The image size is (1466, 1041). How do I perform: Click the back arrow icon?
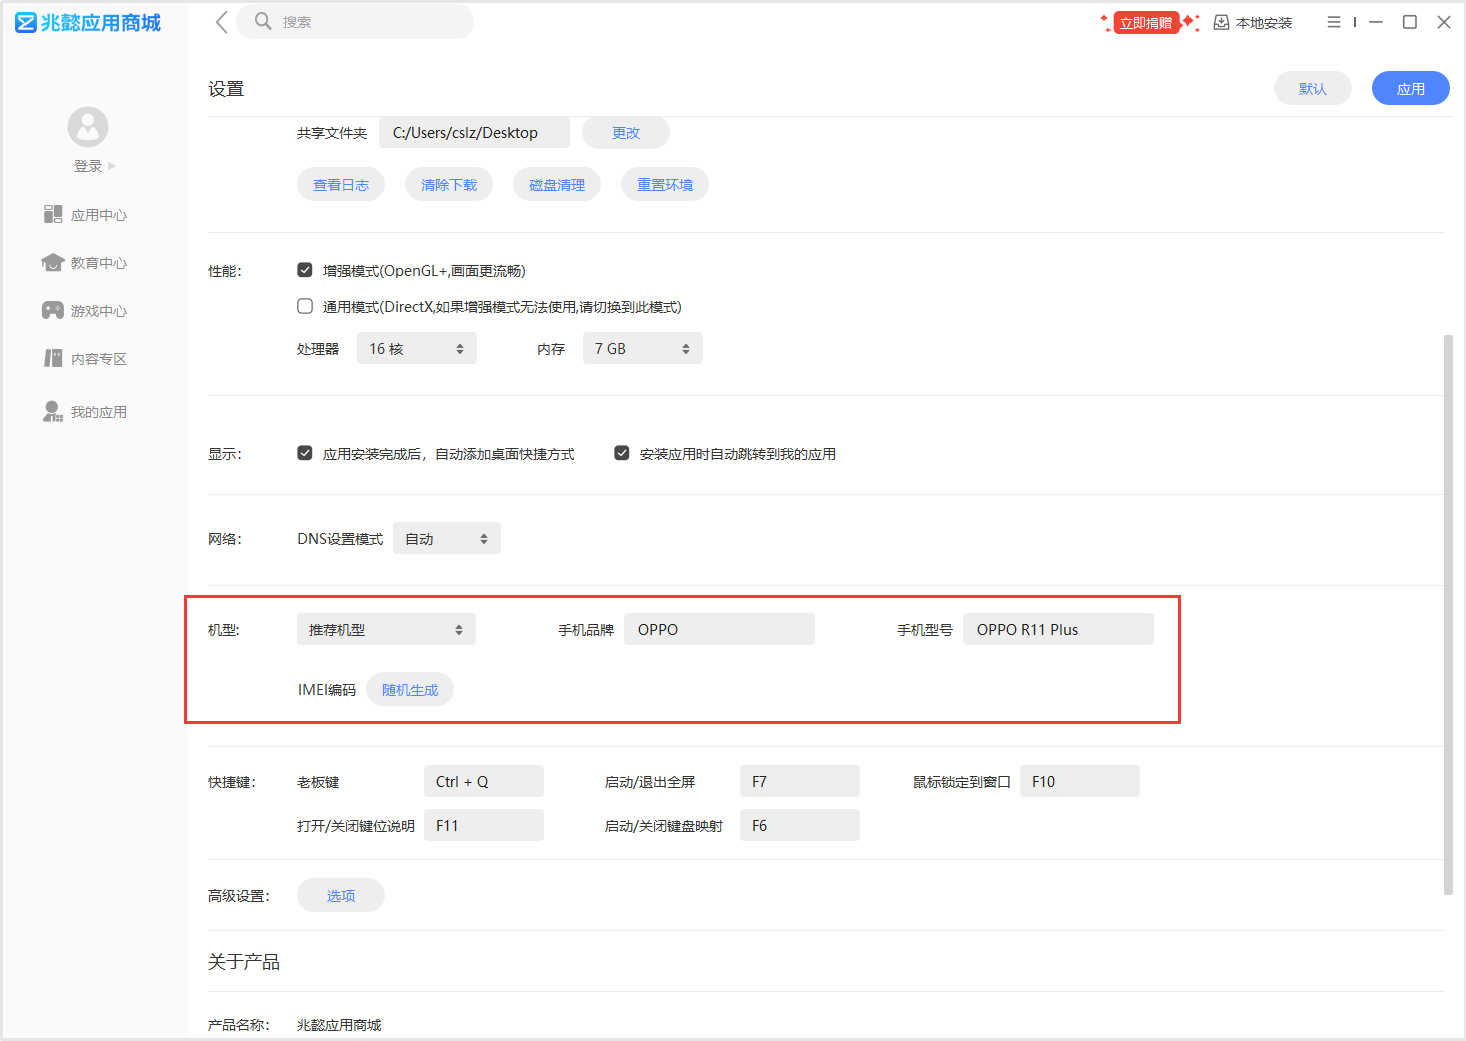pyautogui.click(x=222, y=22)
